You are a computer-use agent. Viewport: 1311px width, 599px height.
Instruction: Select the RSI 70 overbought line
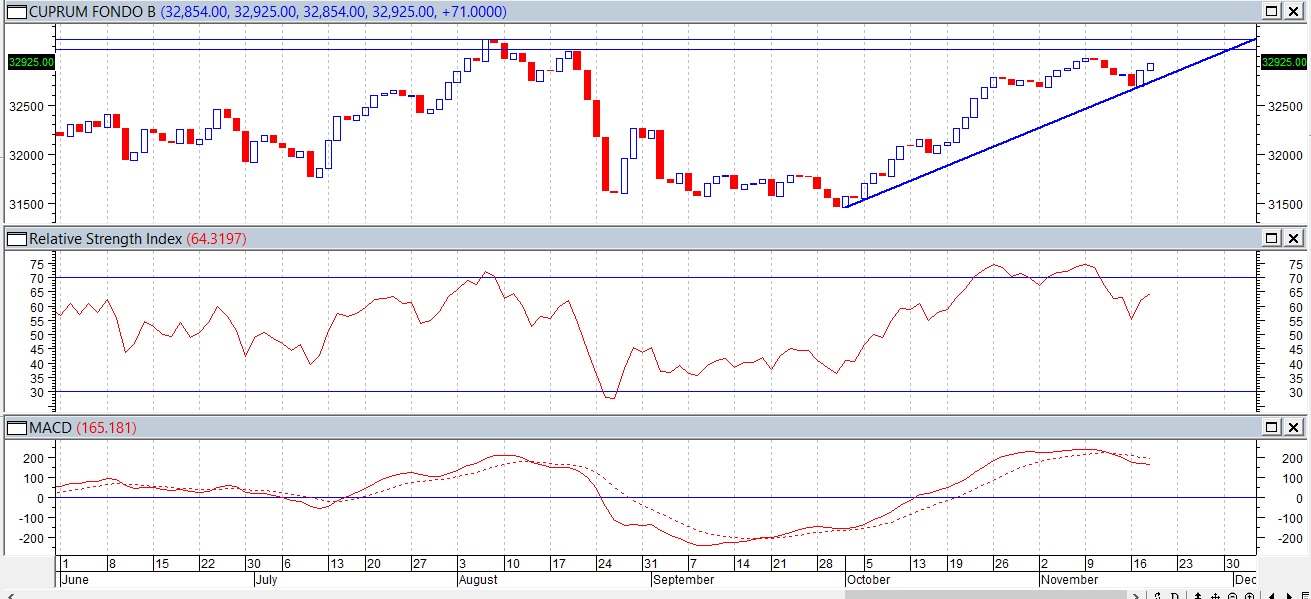pyautogui.click(x=655, y=277)
